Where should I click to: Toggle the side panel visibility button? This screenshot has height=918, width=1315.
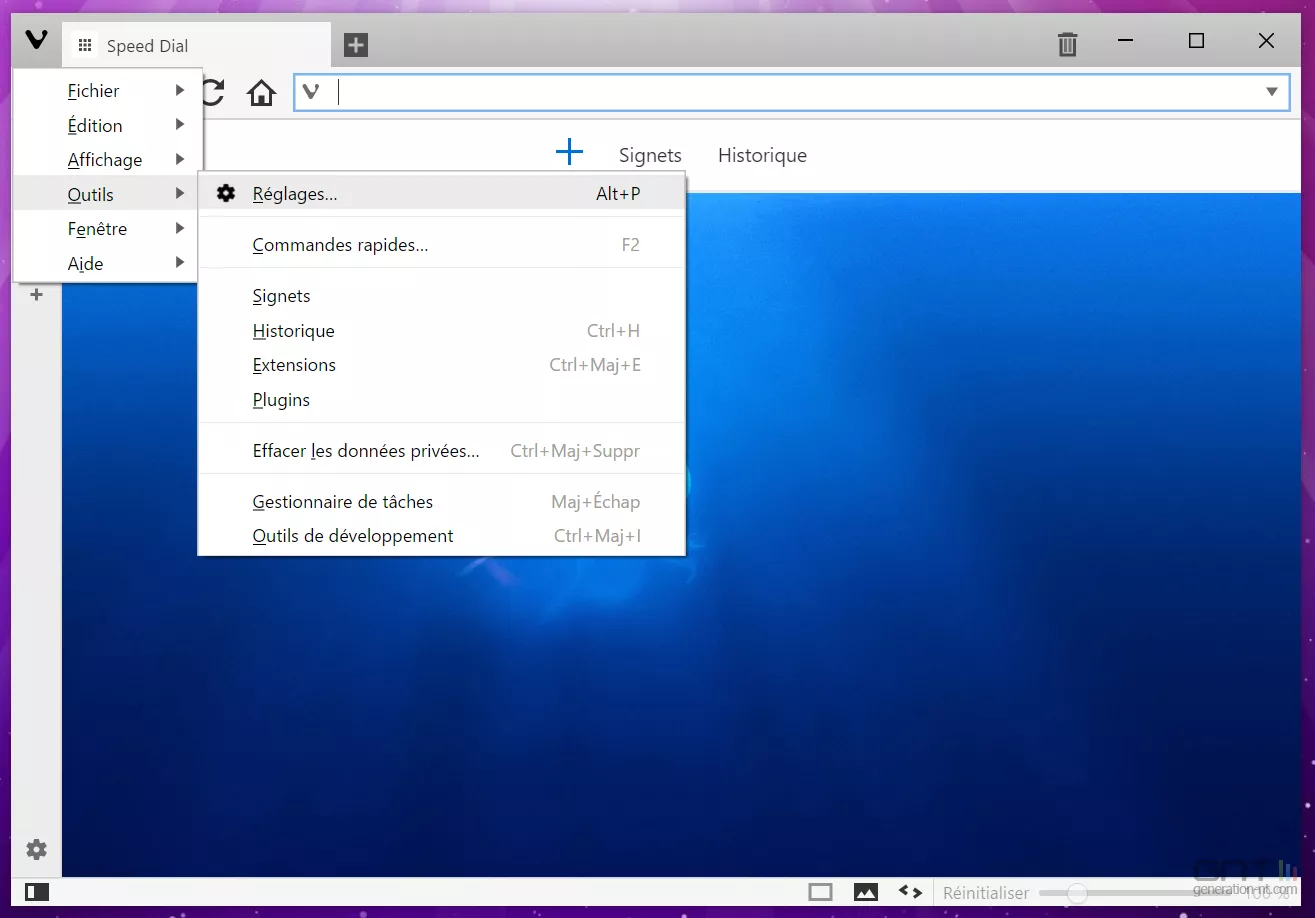(x=37, y=892)
